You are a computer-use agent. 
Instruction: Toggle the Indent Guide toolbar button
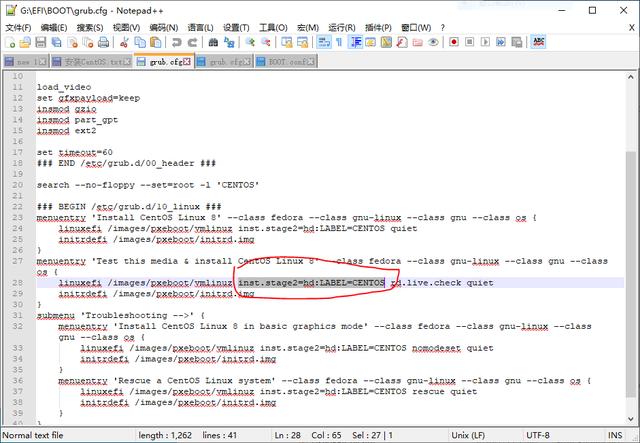tap(355, 42)
